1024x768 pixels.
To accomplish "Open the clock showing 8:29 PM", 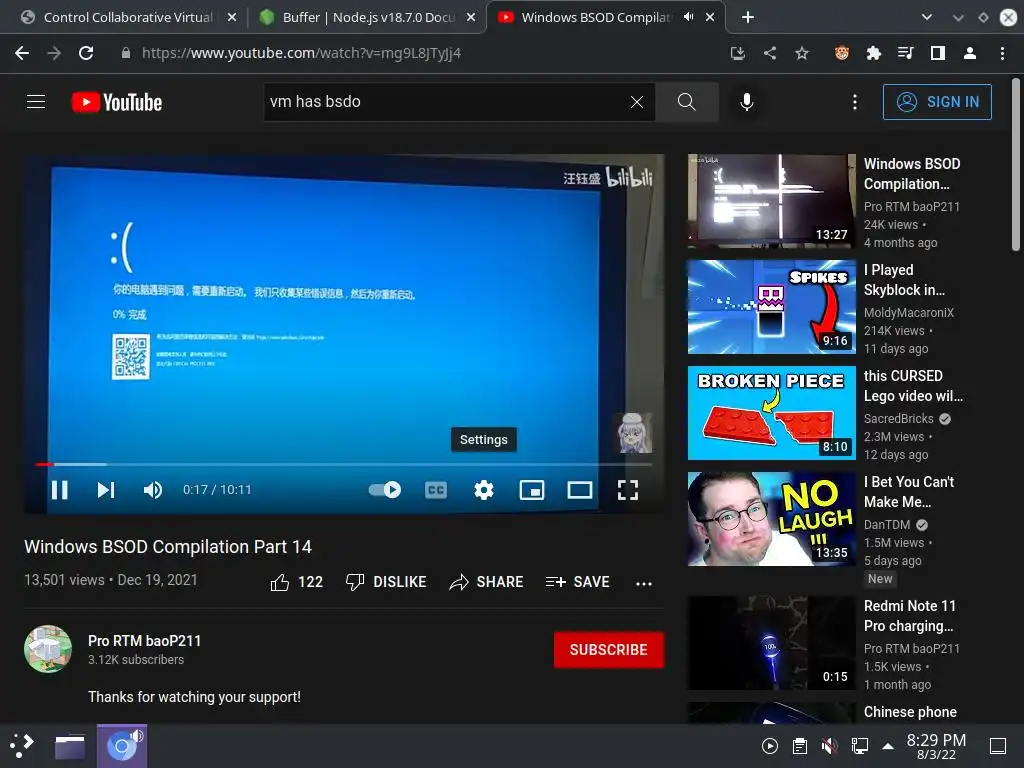I will 936,746.
